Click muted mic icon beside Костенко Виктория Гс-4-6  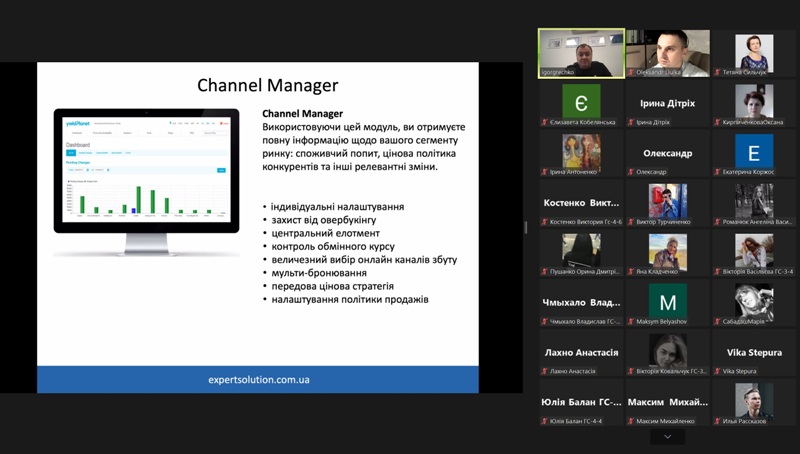(x=544, y=222)
